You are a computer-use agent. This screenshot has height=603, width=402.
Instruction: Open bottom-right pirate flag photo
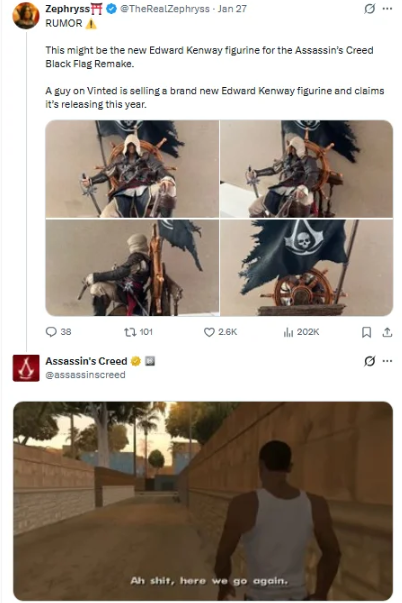point(306,268)
